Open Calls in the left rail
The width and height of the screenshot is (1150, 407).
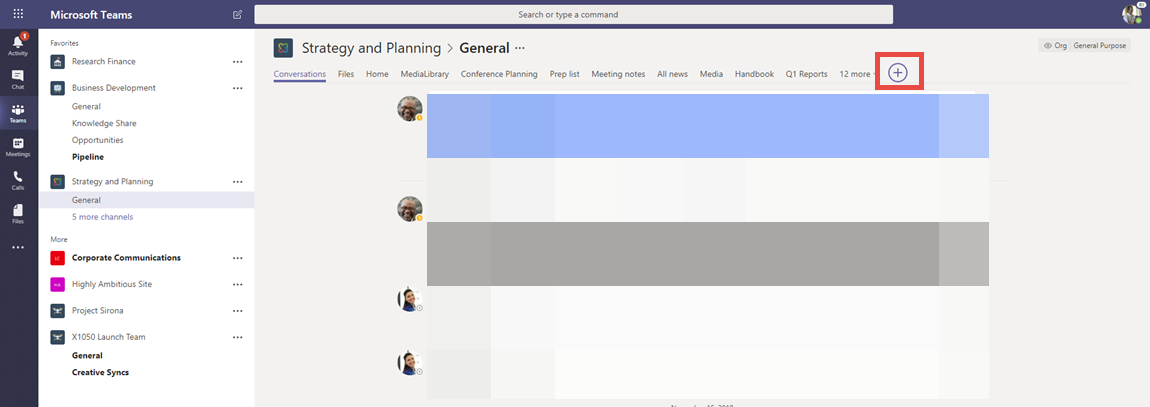[18, 179]
